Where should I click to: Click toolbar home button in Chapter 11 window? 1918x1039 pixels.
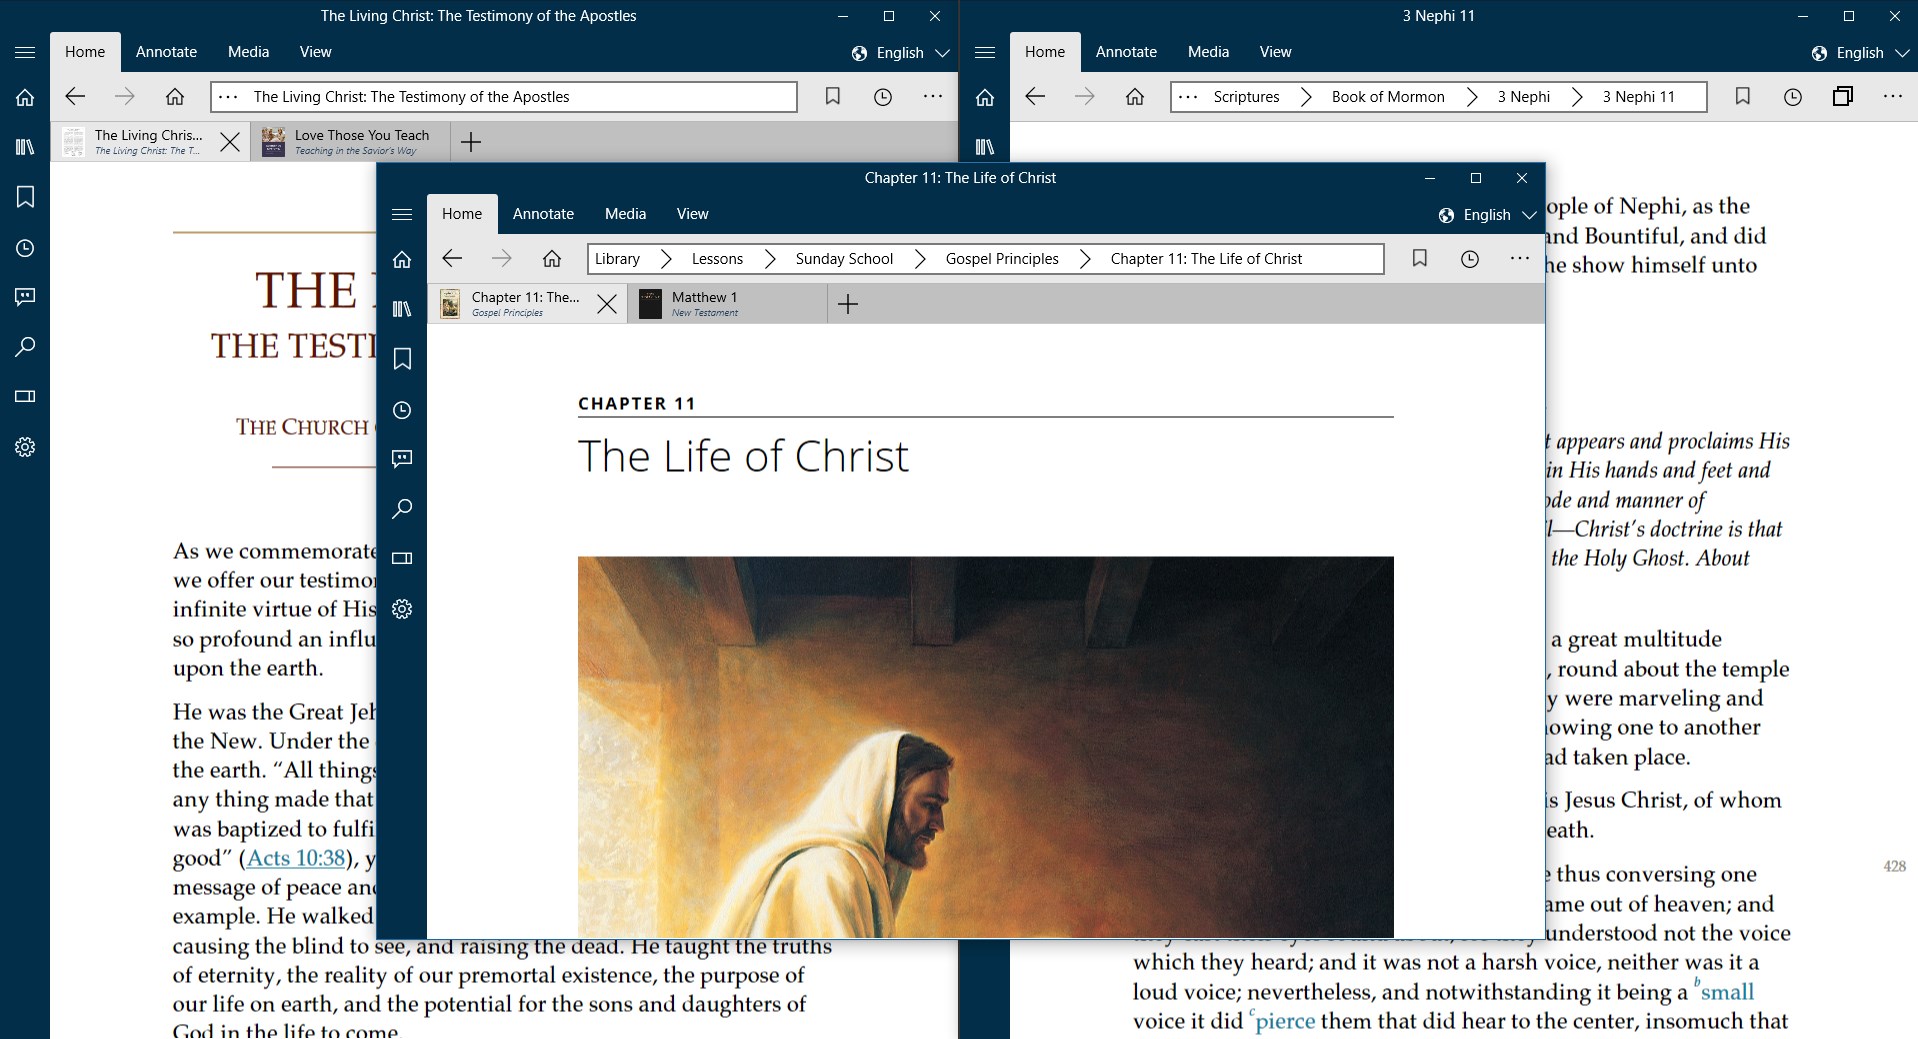(552, 259)
